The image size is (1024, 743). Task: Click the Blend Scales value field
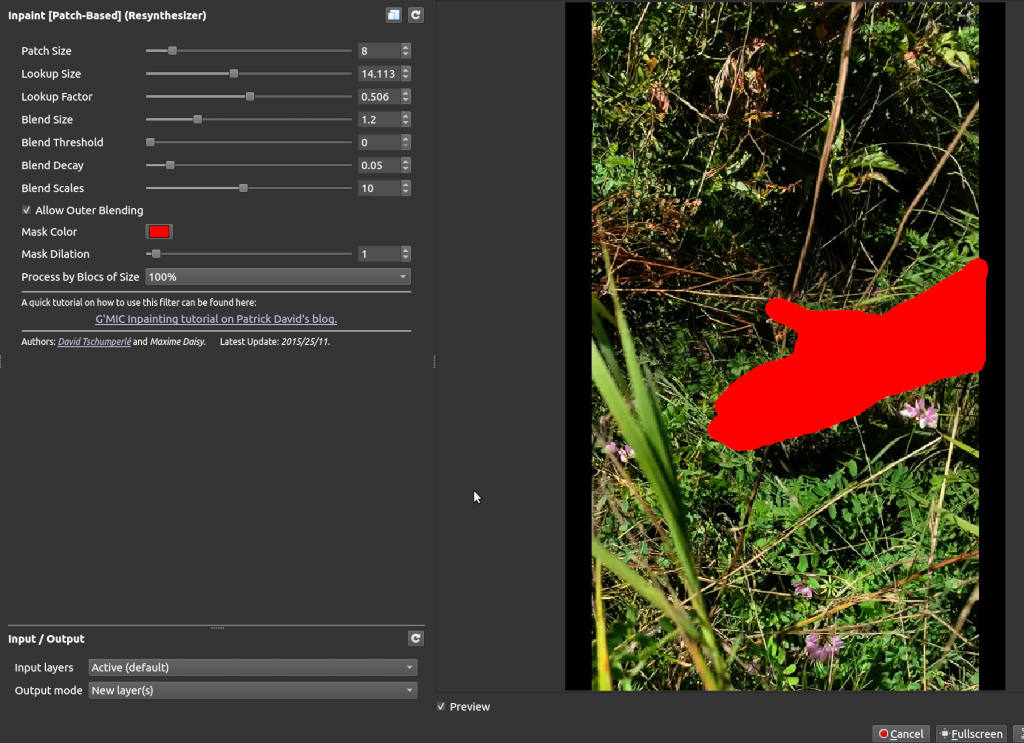[x=379, y=188]
